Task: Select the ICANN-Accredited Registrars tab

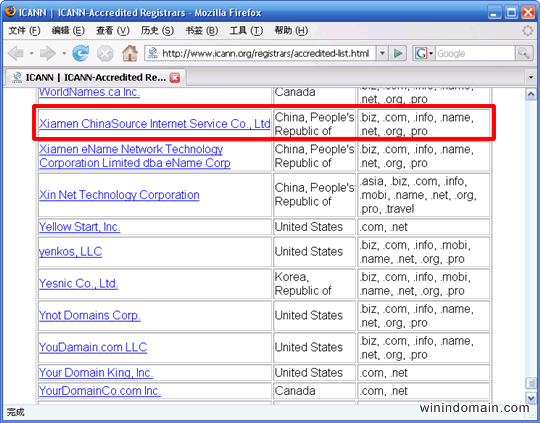Action: pyautogui.click(x=95, y=78)
